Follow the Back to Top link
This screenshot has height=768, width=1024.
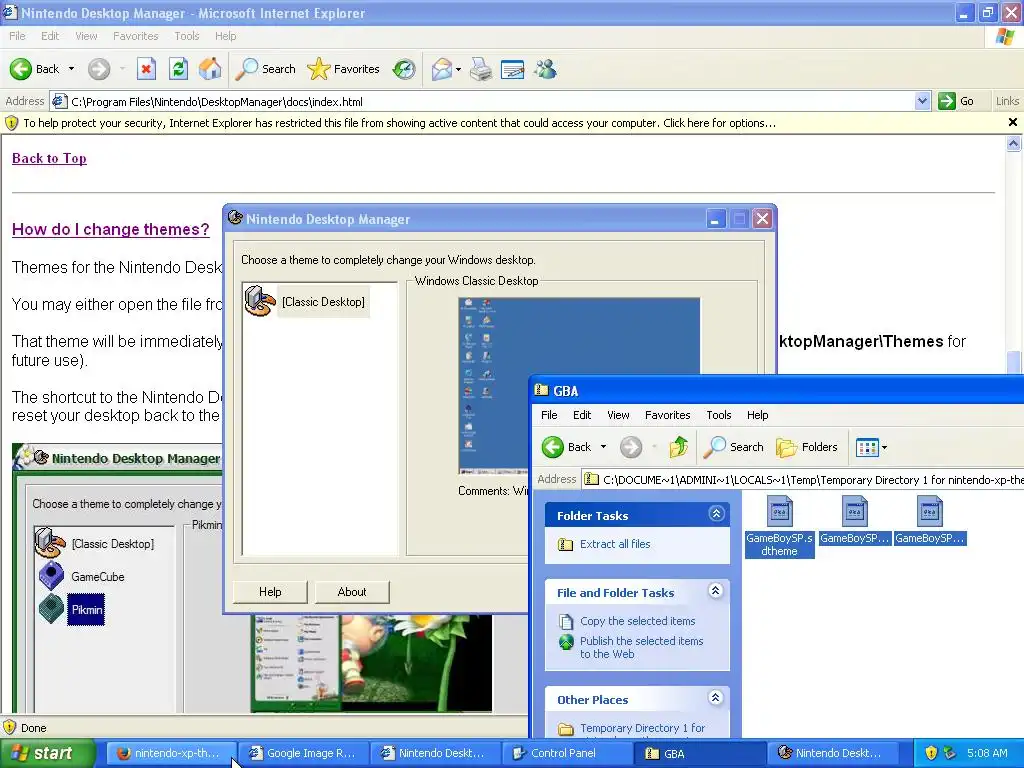point(49,158)
